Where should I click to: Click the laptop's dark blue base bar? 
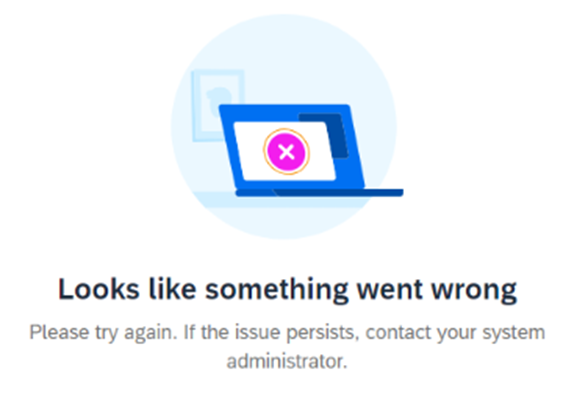[x=319, y=193]
